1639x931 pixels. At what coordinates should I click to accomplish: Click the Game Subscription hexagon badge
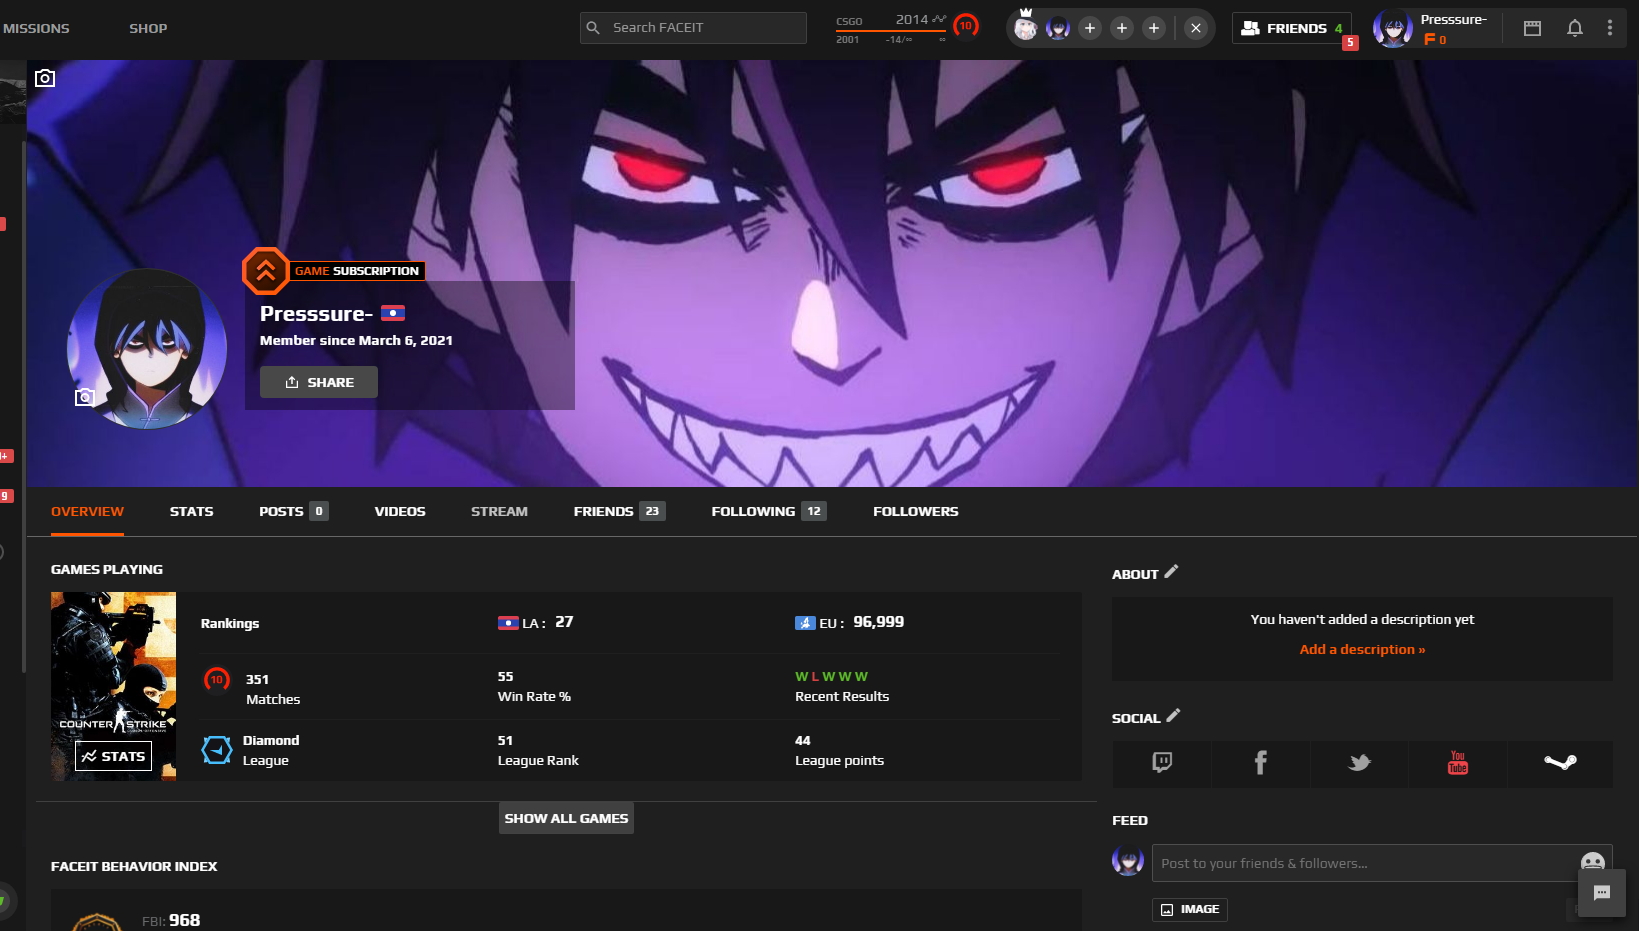coord(266,270)
